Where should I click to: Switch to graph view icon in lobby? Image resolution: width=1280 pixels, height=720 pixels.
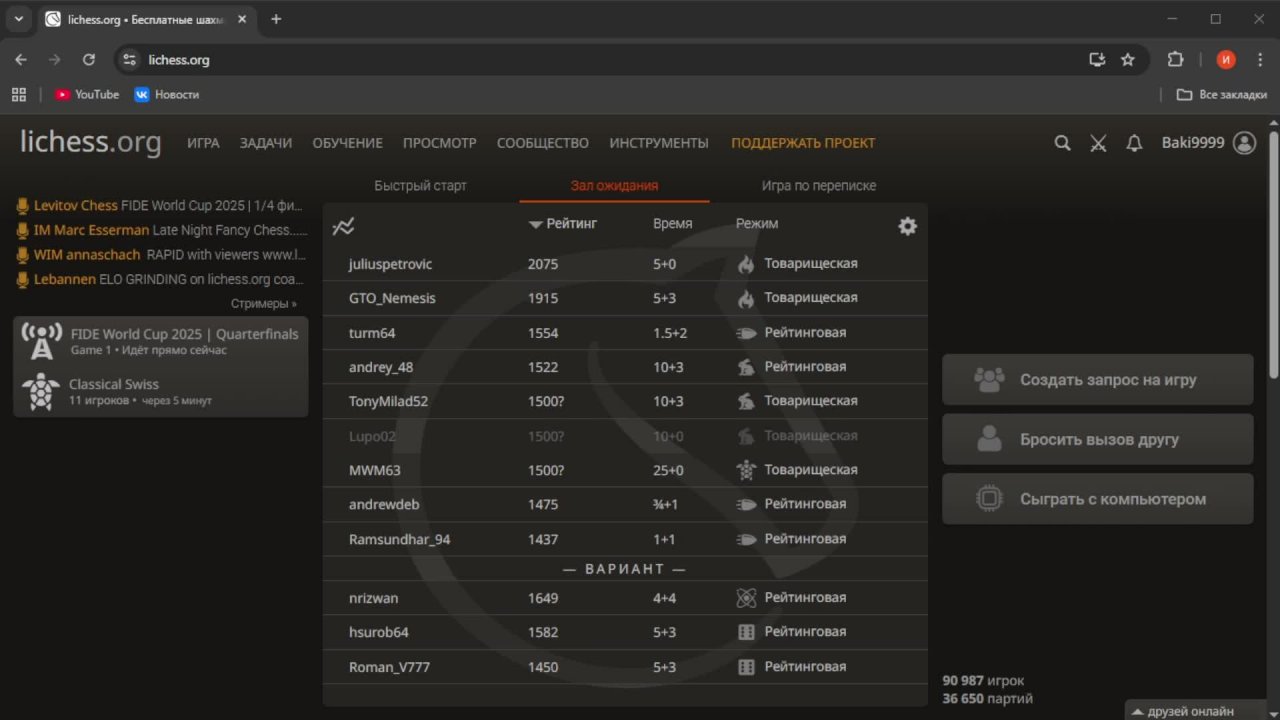(343, 227)
